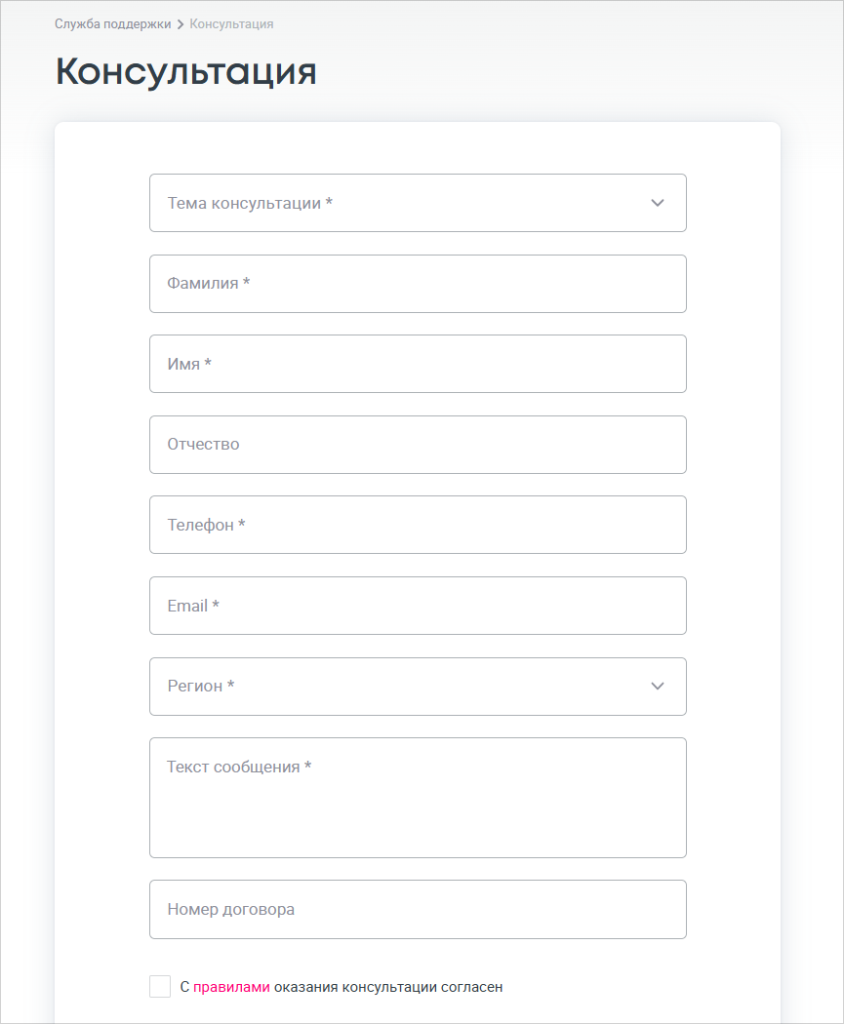Open the 'правилами' rules link
Screen dimensions: 844x1024
coord(231,987)
